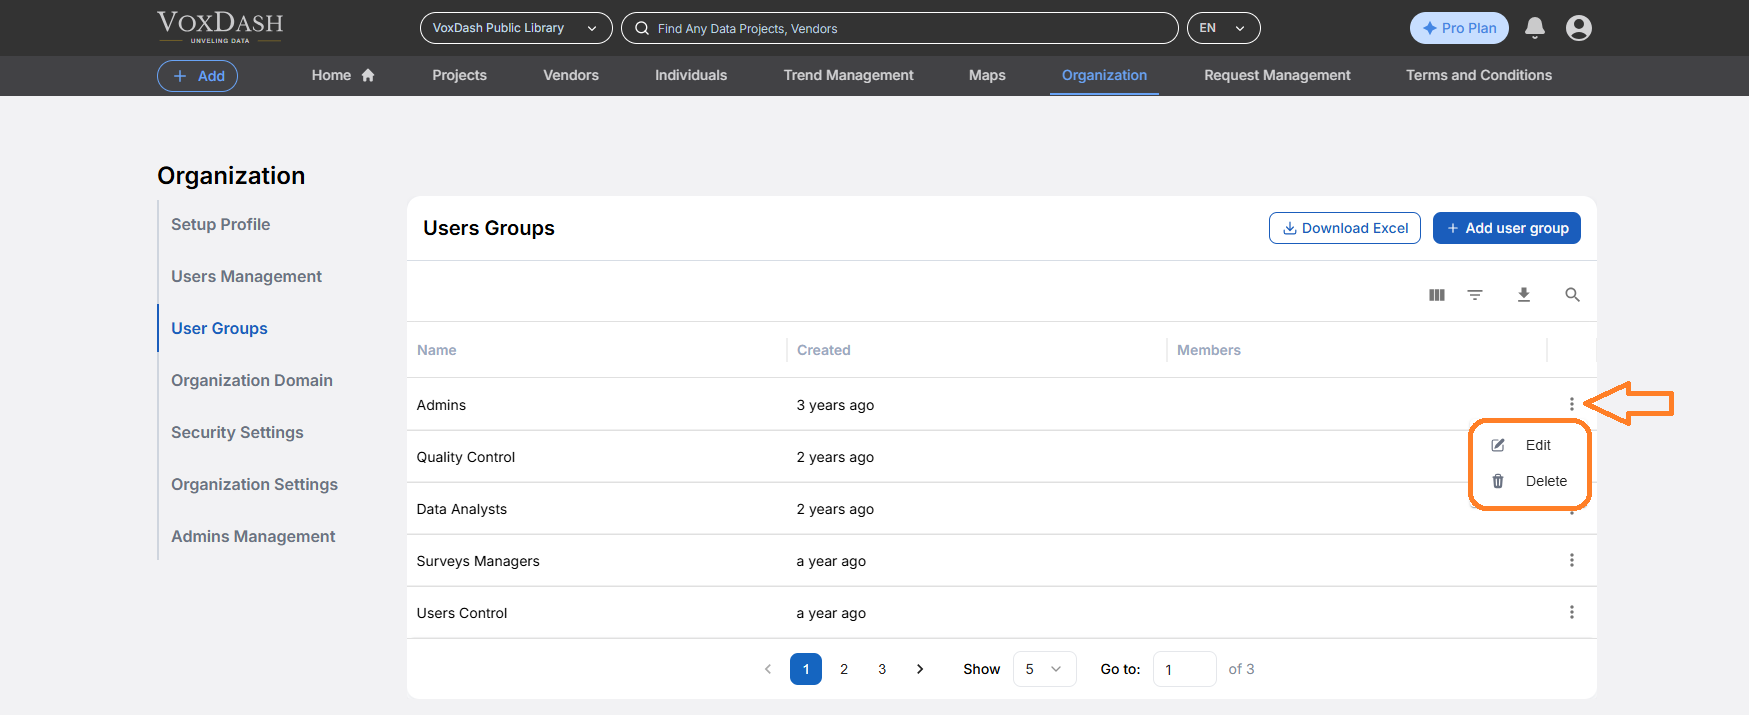Go to the Home tab

coord(331,75)
